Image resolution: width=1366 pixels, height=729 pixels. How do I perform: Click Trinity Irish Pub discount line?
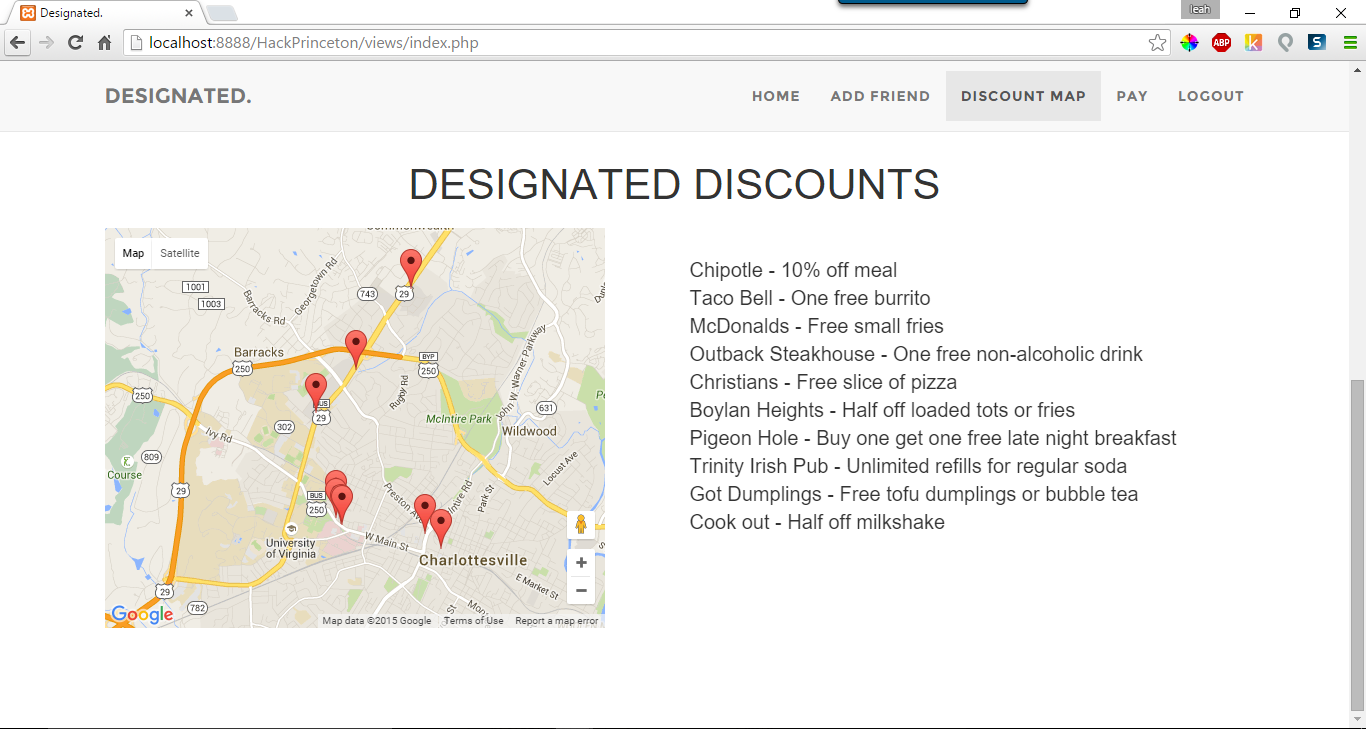coord(908,466)
